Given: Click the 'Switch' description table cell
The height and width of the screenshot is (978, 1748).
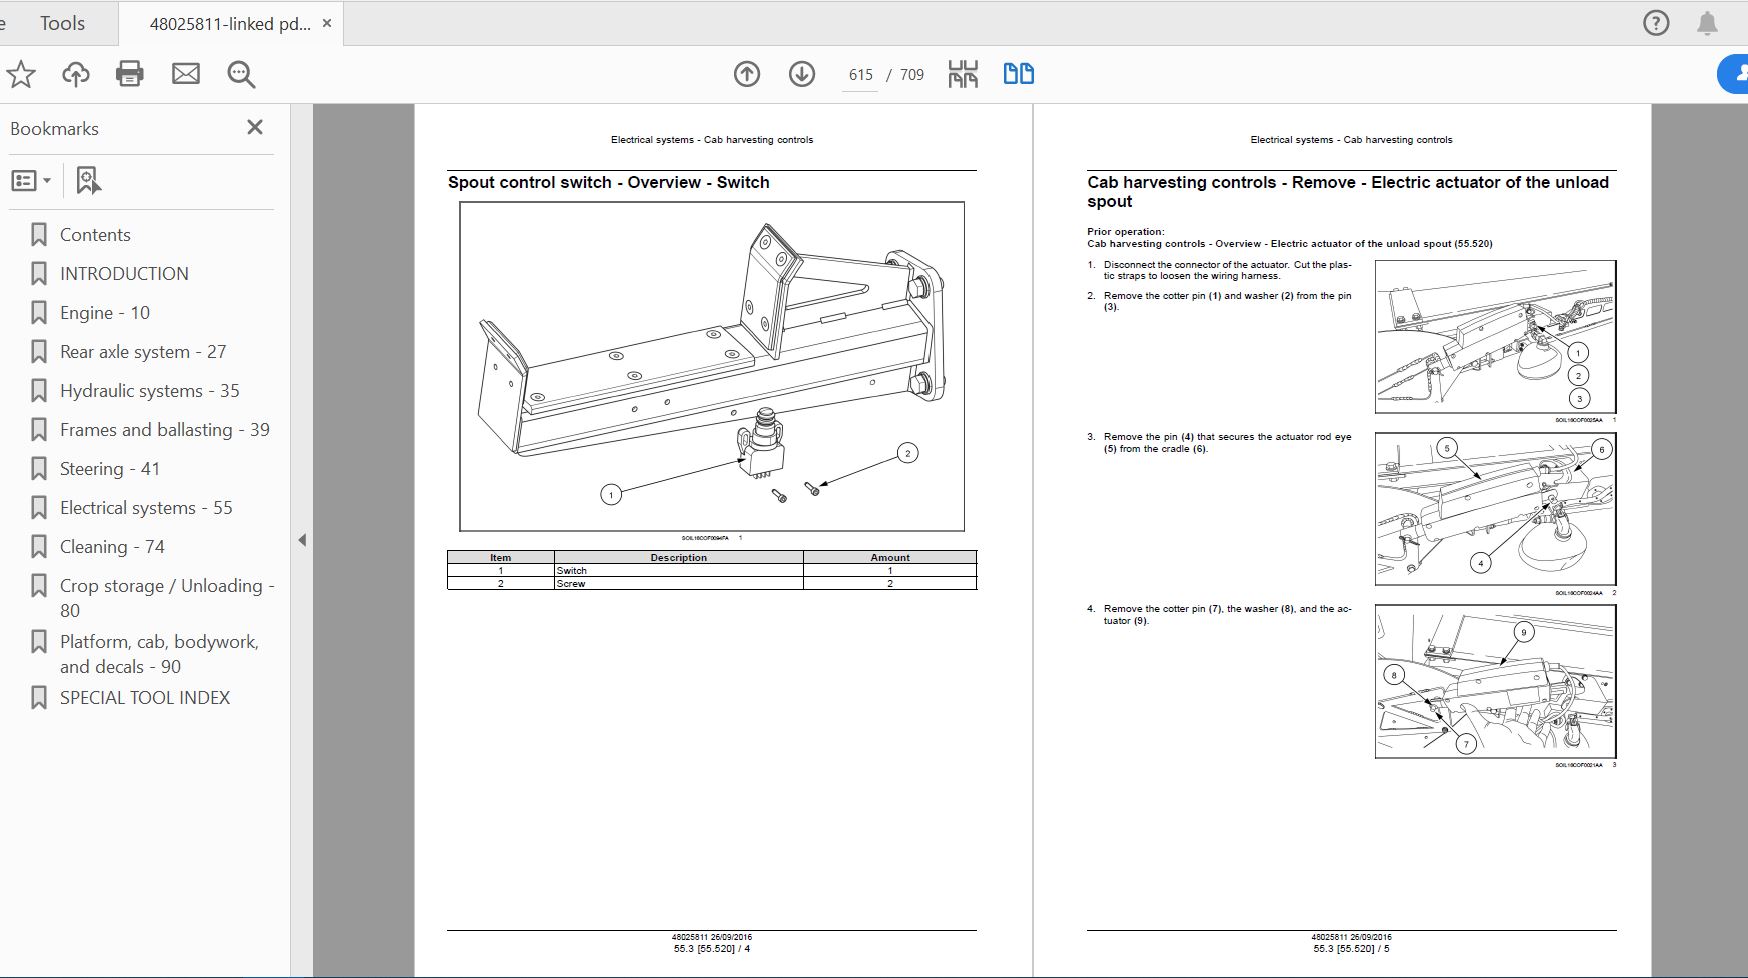Looking at the screenshot, I should coord(679,571).
